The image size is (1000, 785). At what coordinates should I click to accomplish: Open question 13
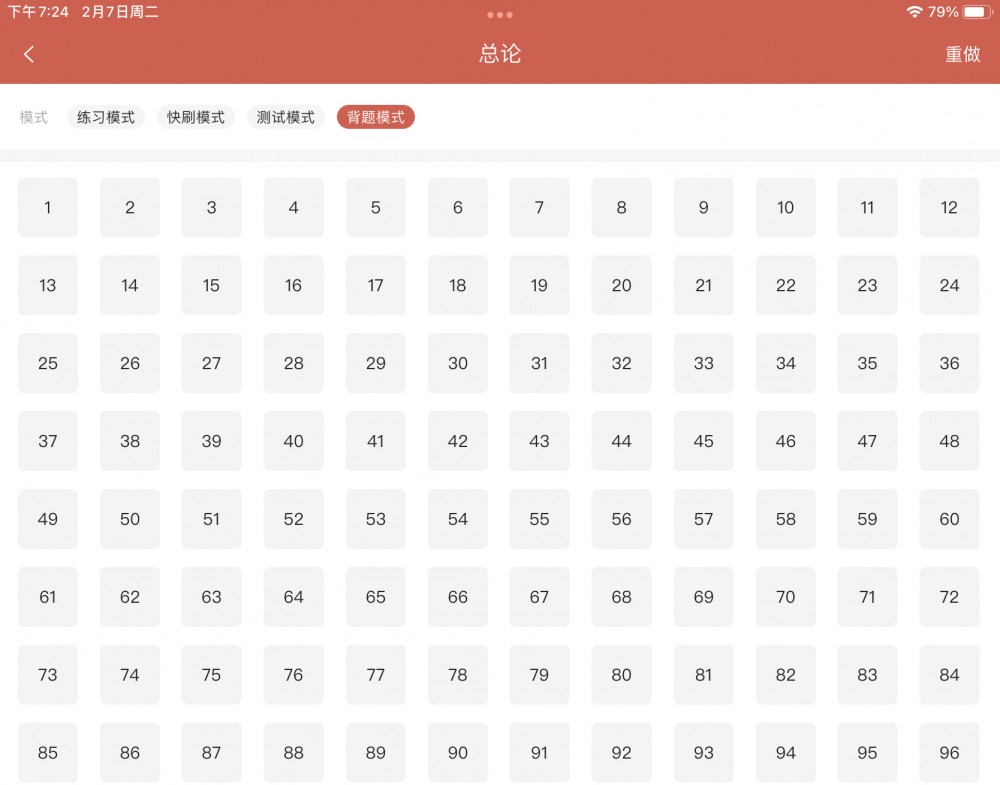tap(48, 285)
